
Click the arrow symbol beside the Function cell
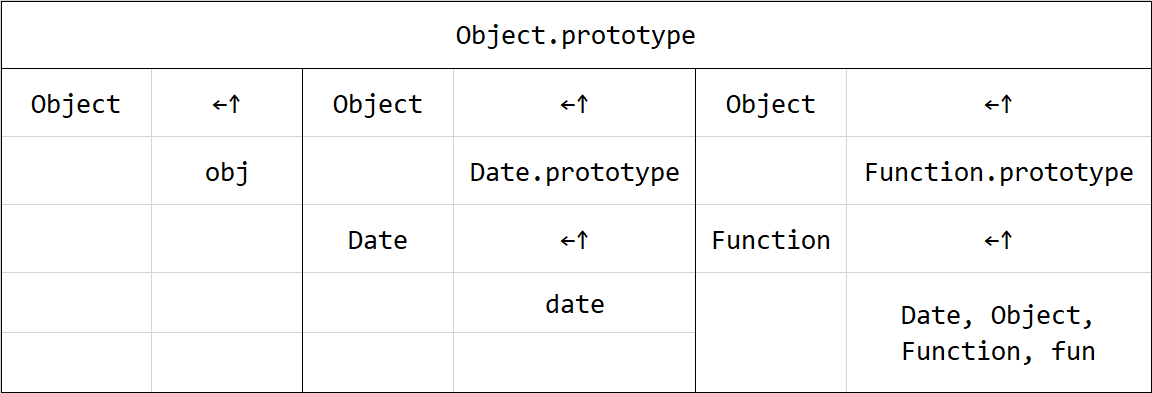(998, 239)
